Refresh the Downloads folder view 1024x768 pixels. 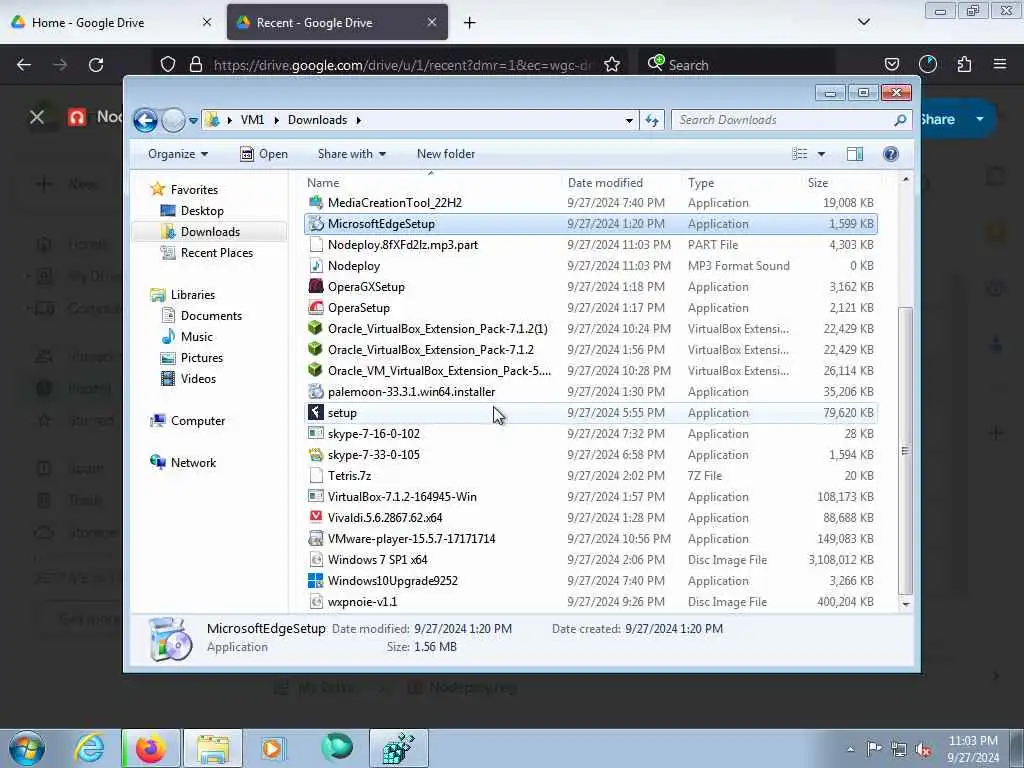coord(652,120)
